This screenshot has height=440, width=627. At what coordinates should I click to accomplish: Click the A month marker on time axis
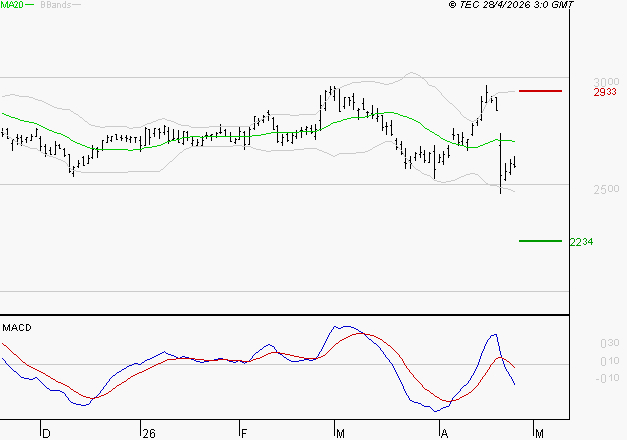[x=444, y=434]
